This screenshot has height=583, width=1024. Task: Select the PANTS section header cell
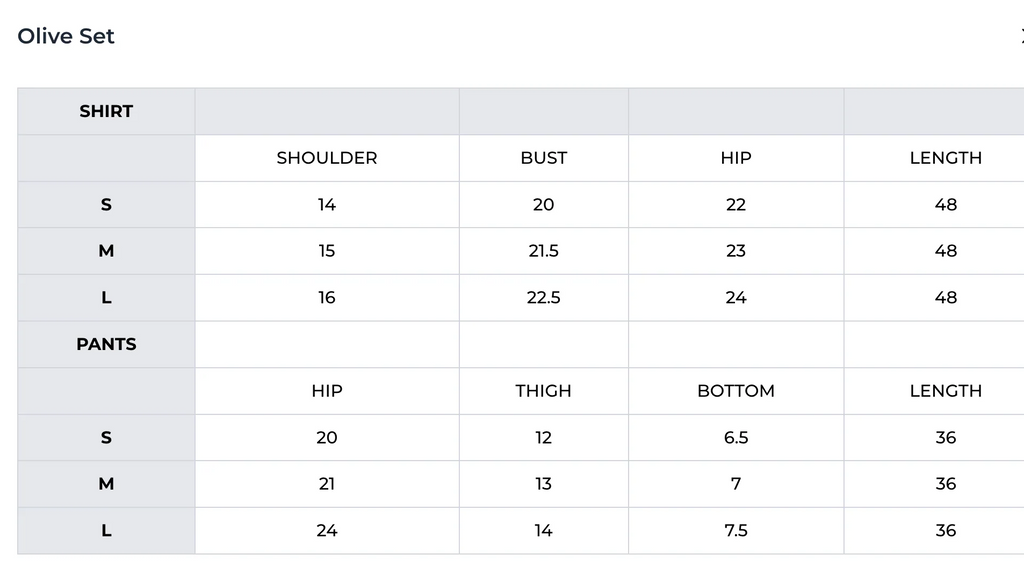click(106, 344)
